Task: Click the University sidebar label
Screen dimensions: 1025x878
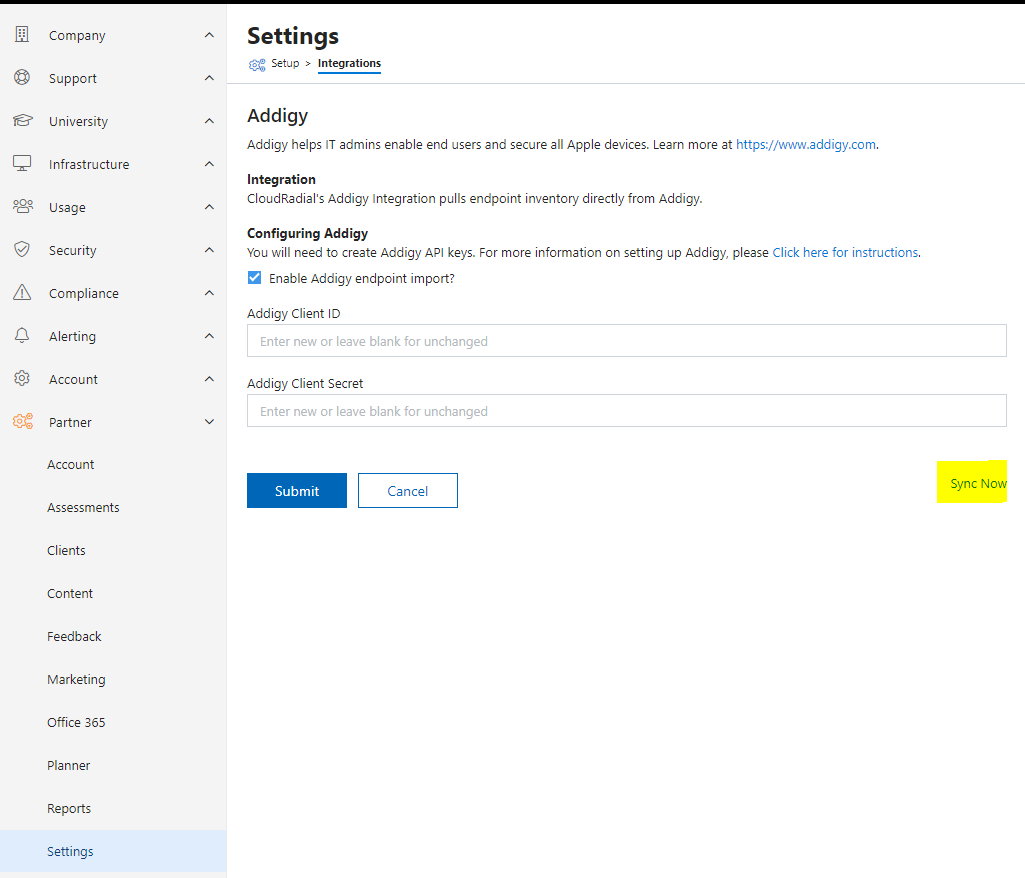Action: coord(78,122)
